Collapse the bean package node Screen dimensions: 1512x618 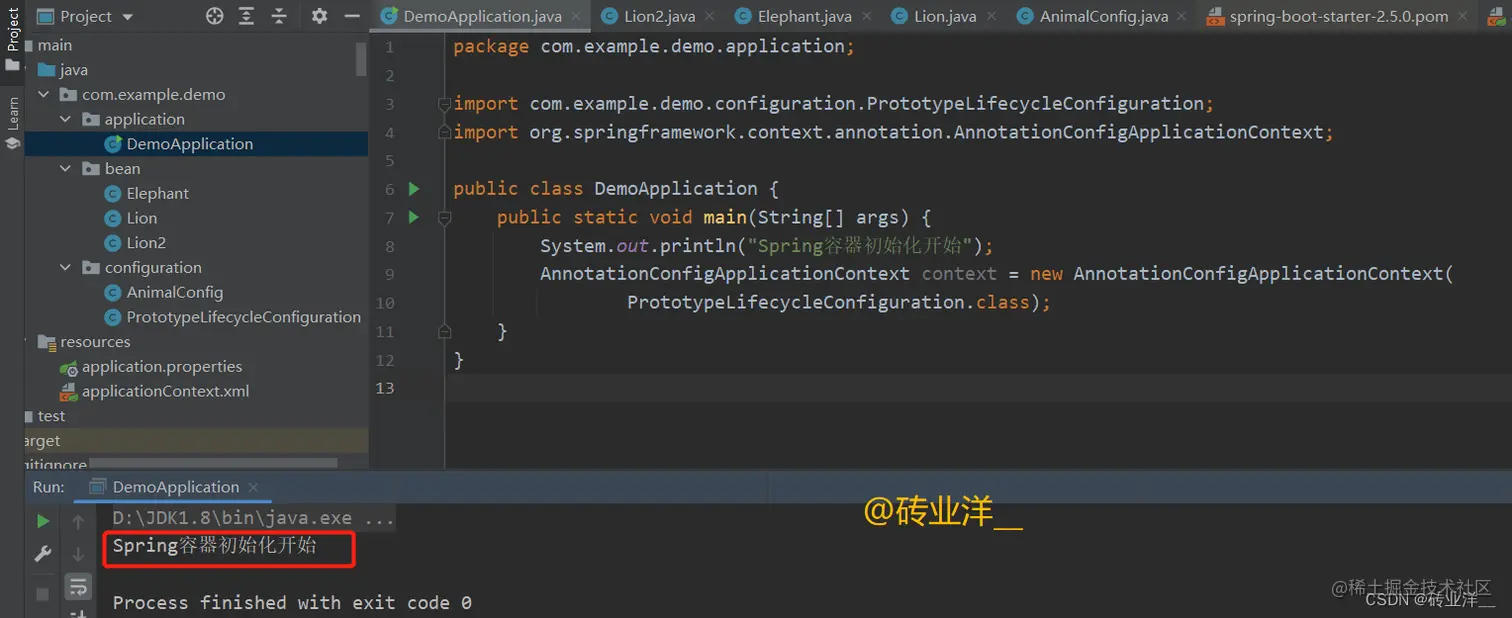(66, 169)
